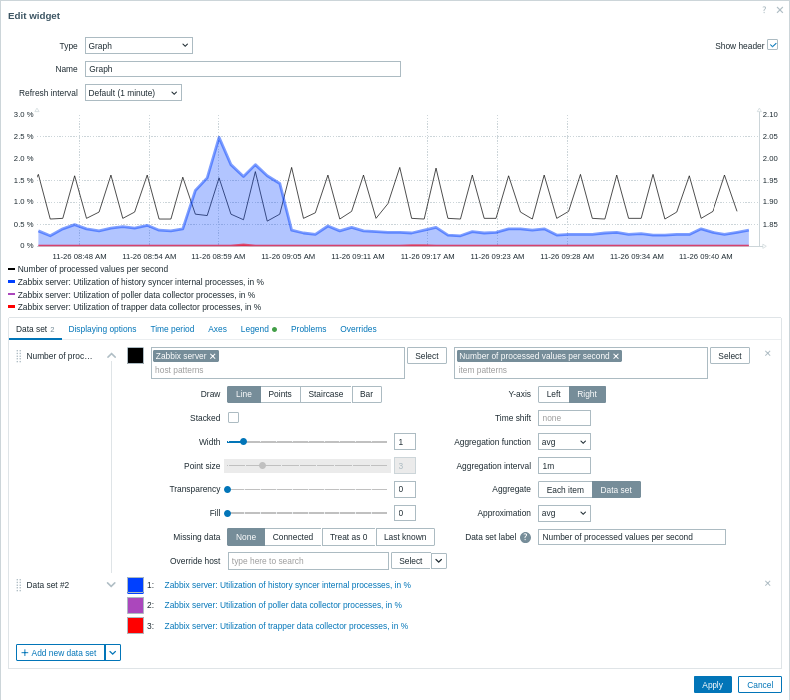Open Override host Select dropdown arrow
This screenshot has height=700, width=790.
point(439,561)
